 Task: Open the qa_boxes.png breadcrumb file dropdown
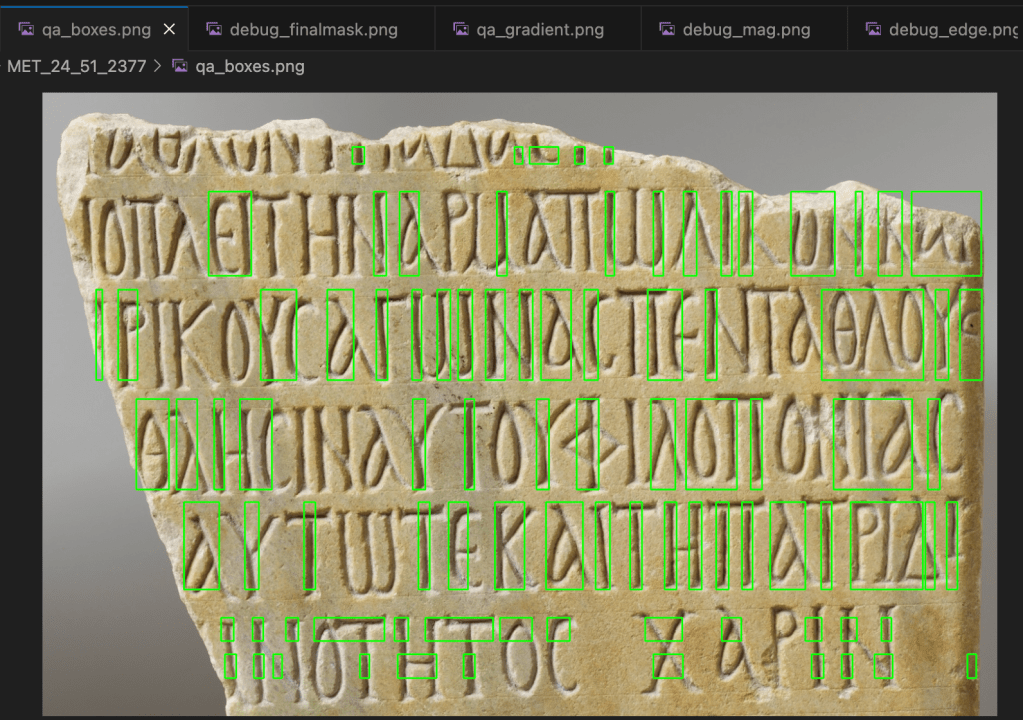pyautogui.click(x=251, y=67)
